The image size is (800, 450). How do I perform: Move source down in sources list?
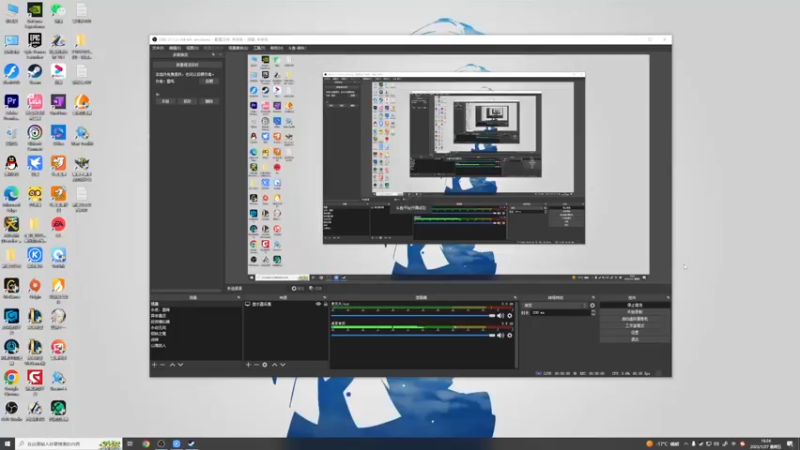point(283,365)
